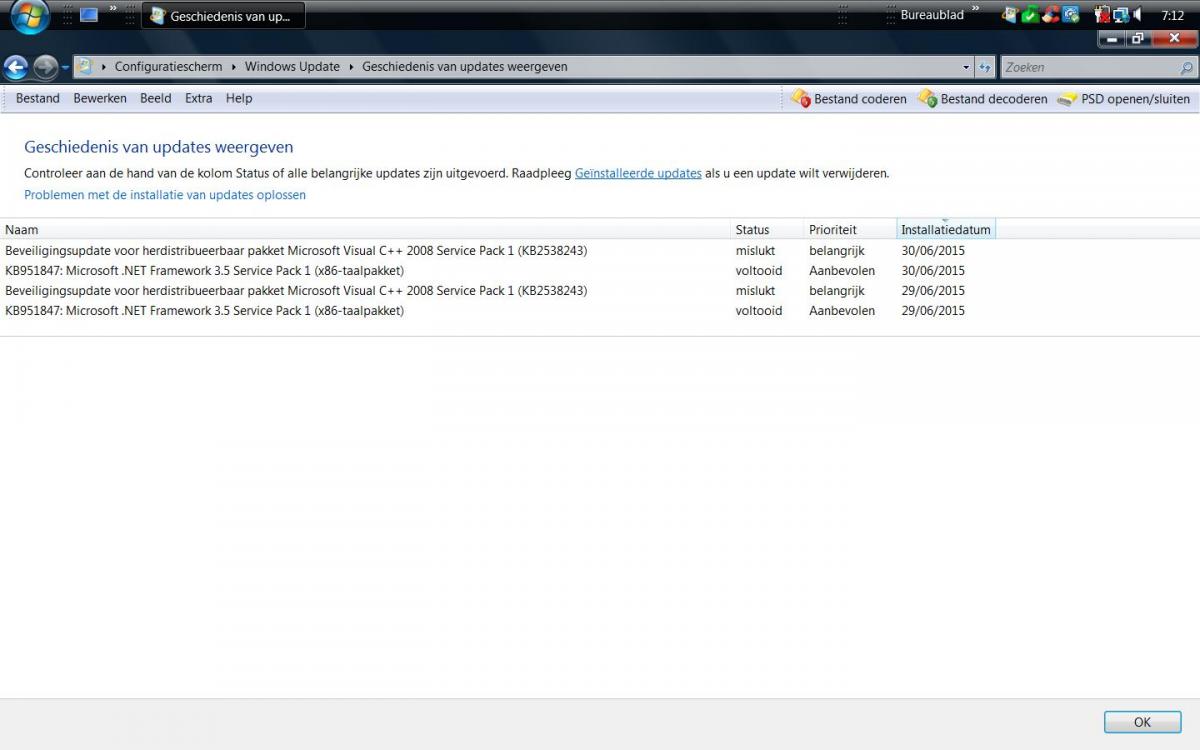Expand the quick launch overflow chevron
Image resolution: width=1200 pixels, height=750 pixels.
click(114, 10)
